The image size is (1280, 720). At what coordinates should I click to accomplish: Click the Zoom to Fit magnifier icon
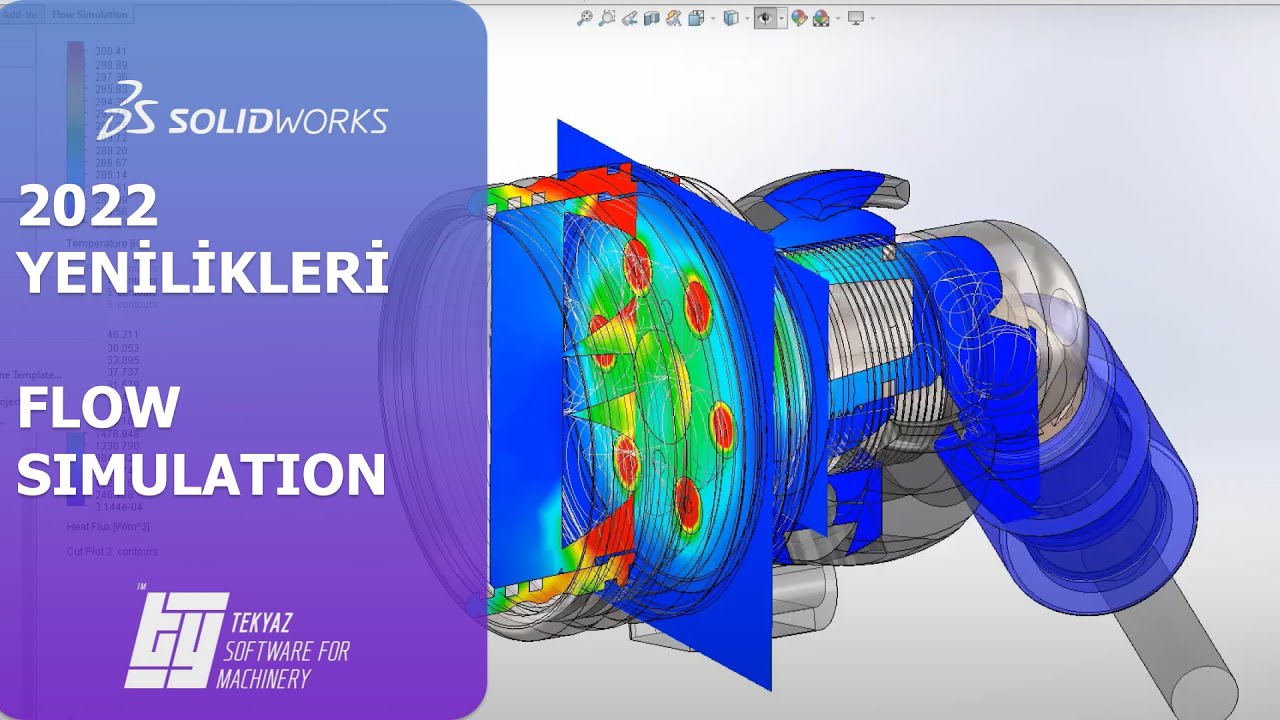585,18
